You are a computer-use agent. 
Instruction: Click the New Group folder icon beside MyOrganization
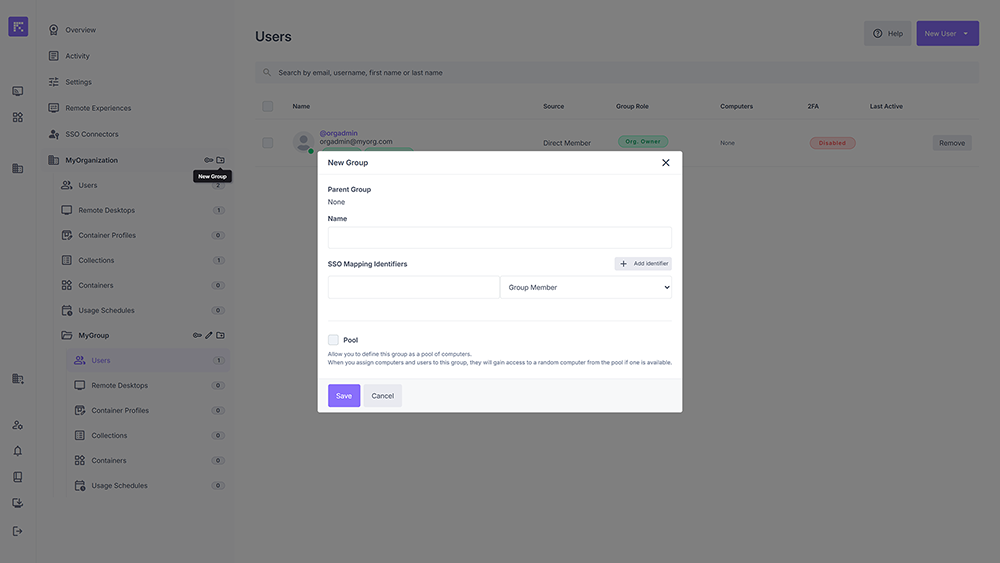(x=220, y=160)
